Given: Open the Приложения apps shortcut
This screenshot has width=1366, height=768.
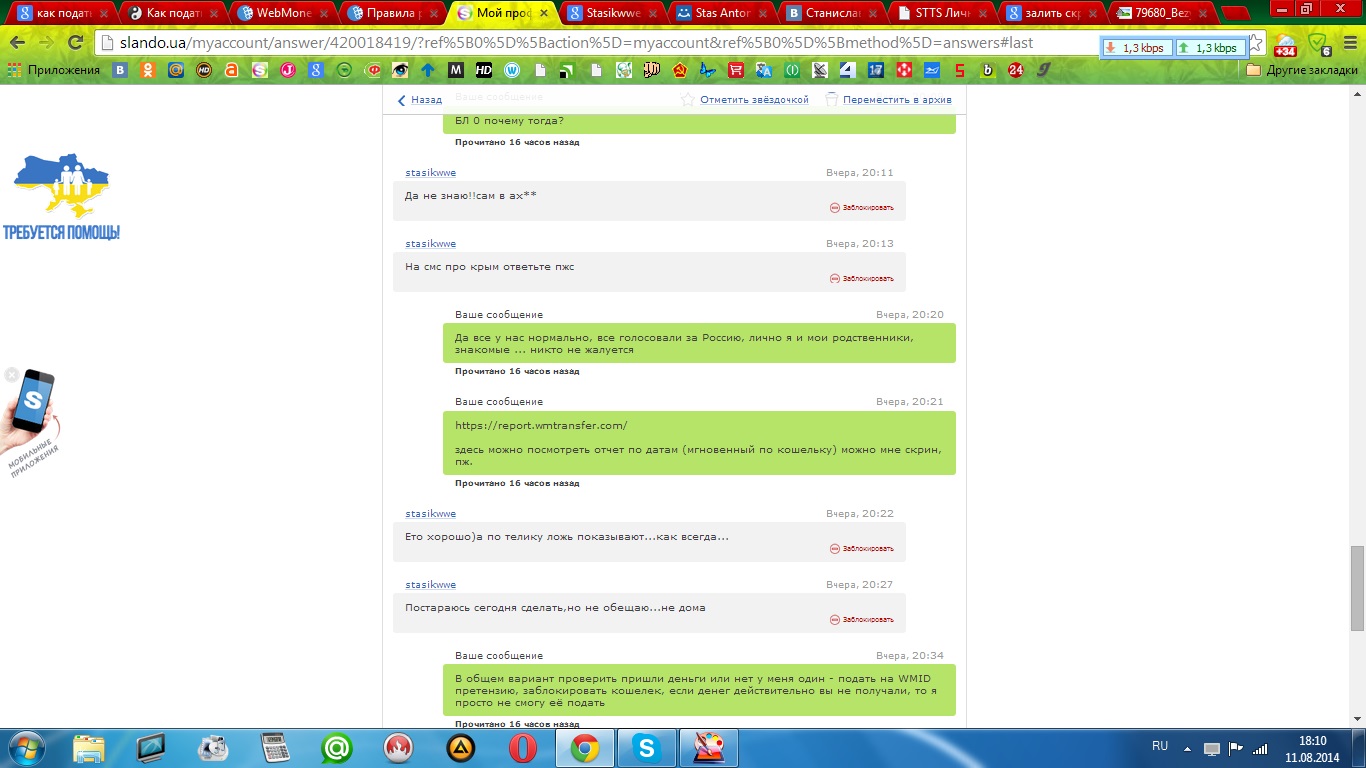Looking at the screenshot, I should pyautogui.click(x=54, y=71).
